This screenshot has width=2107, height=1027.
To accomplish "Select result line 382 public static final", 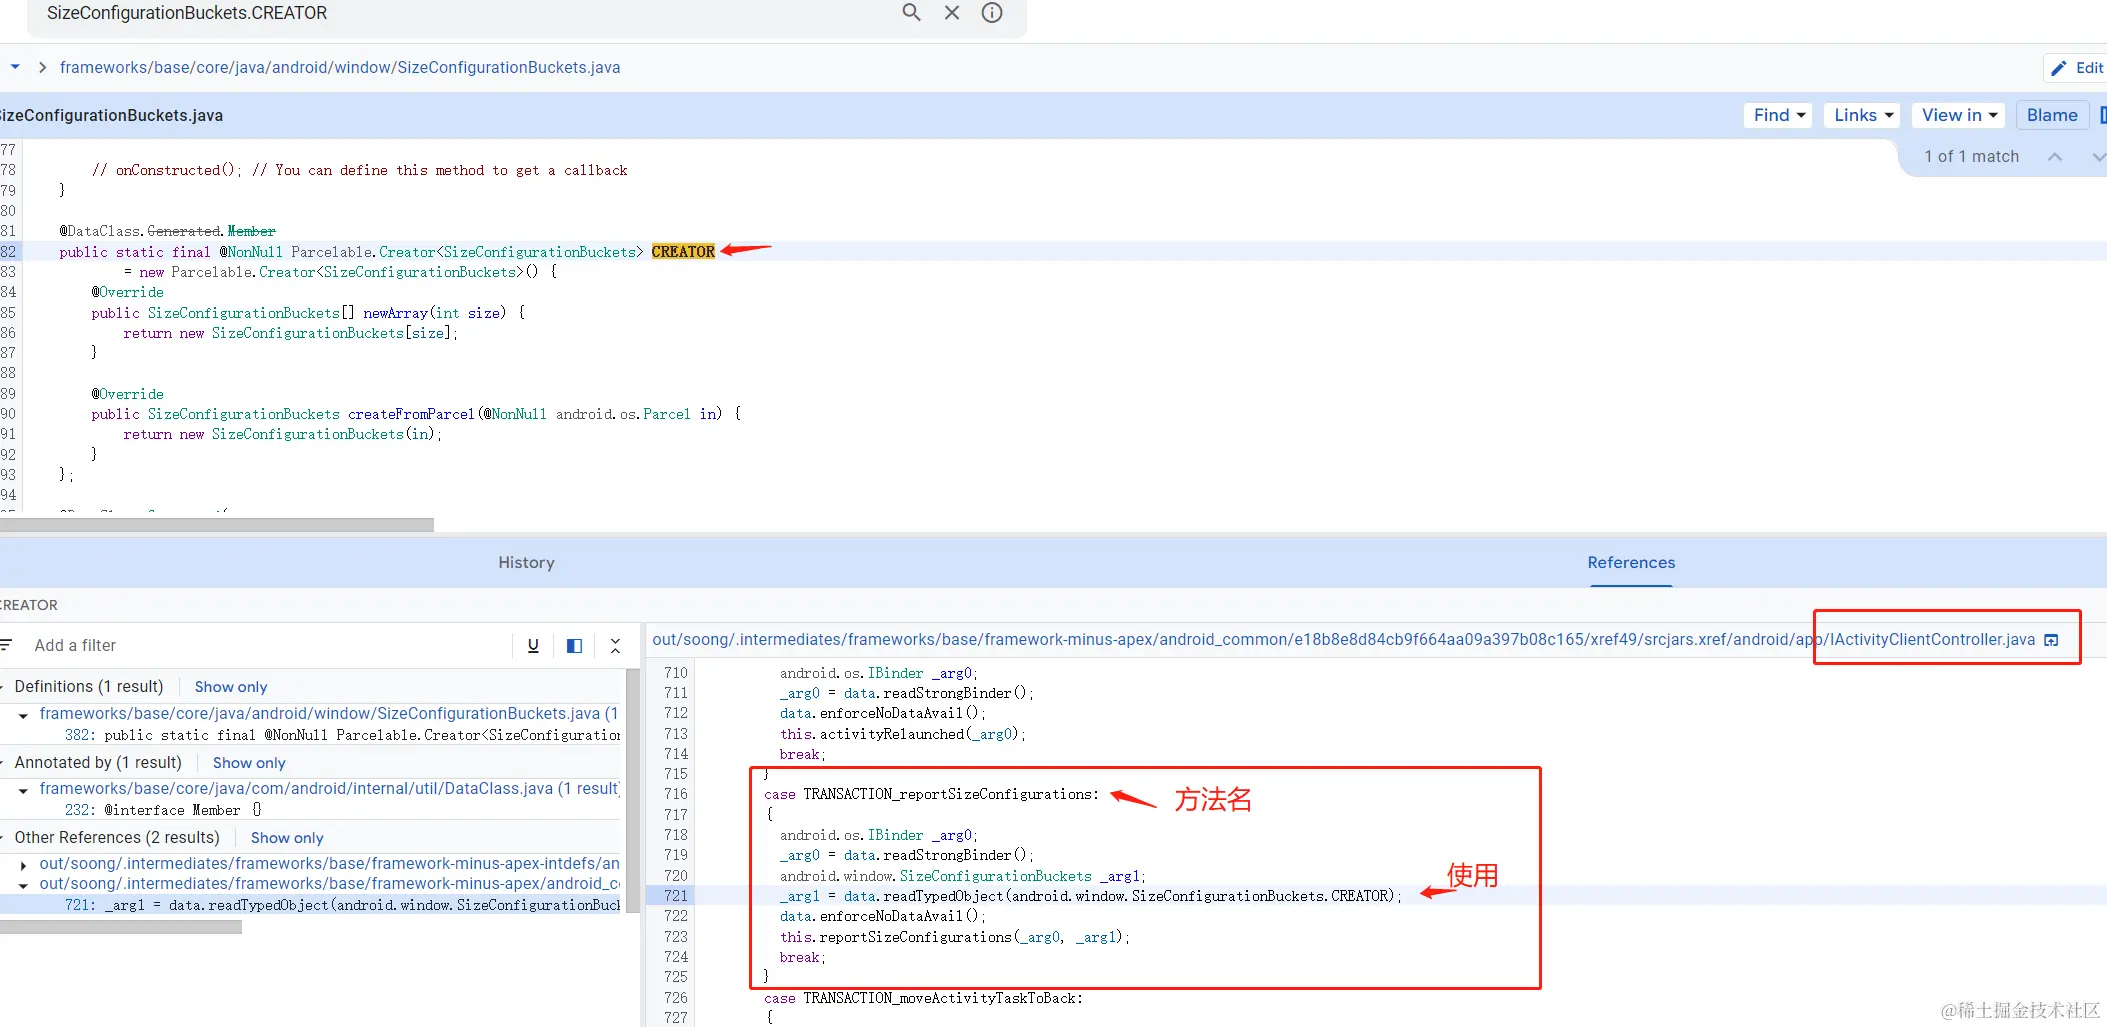I will 342,735.
